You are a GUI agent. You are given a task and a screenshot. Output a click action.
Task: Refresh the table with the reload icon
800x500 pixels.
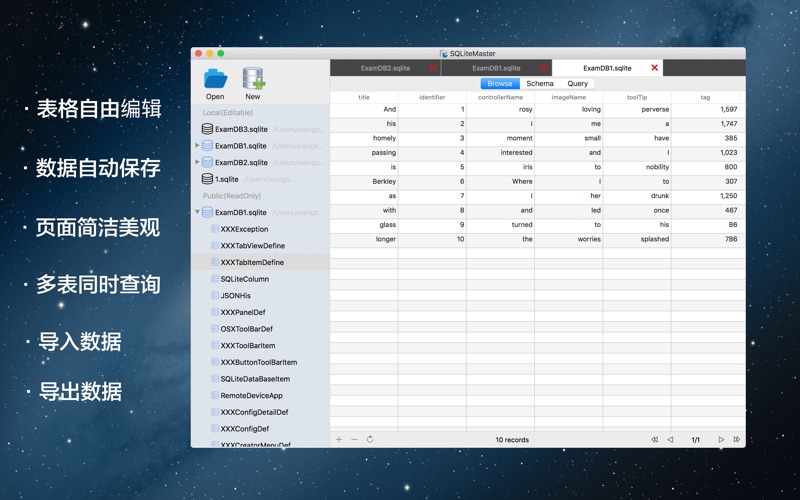(370, 439)
